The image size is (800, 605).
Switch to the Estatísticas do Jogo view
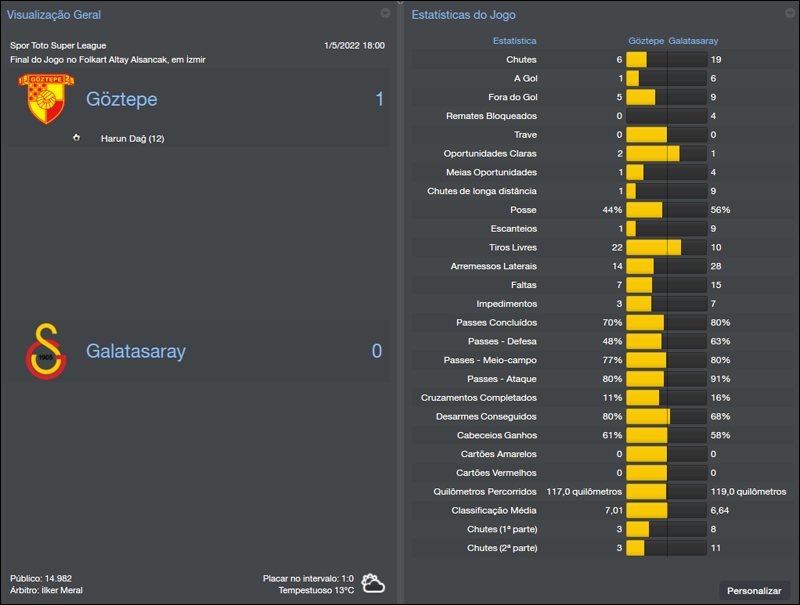(x=465, y=14)
